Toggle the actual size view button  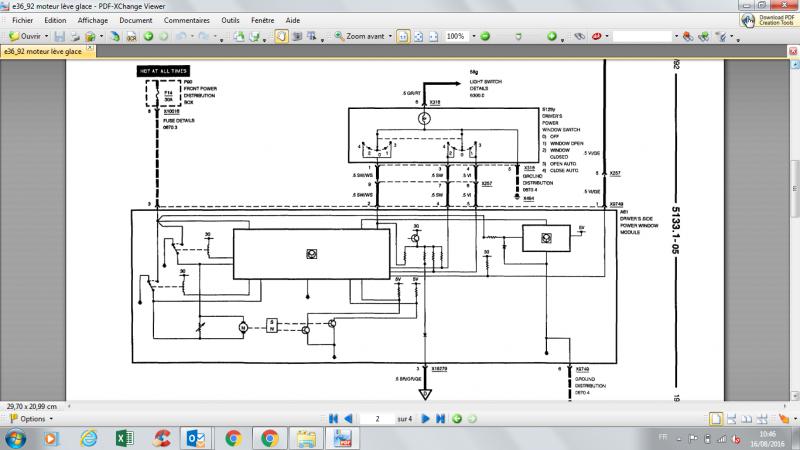pos(402,36)
